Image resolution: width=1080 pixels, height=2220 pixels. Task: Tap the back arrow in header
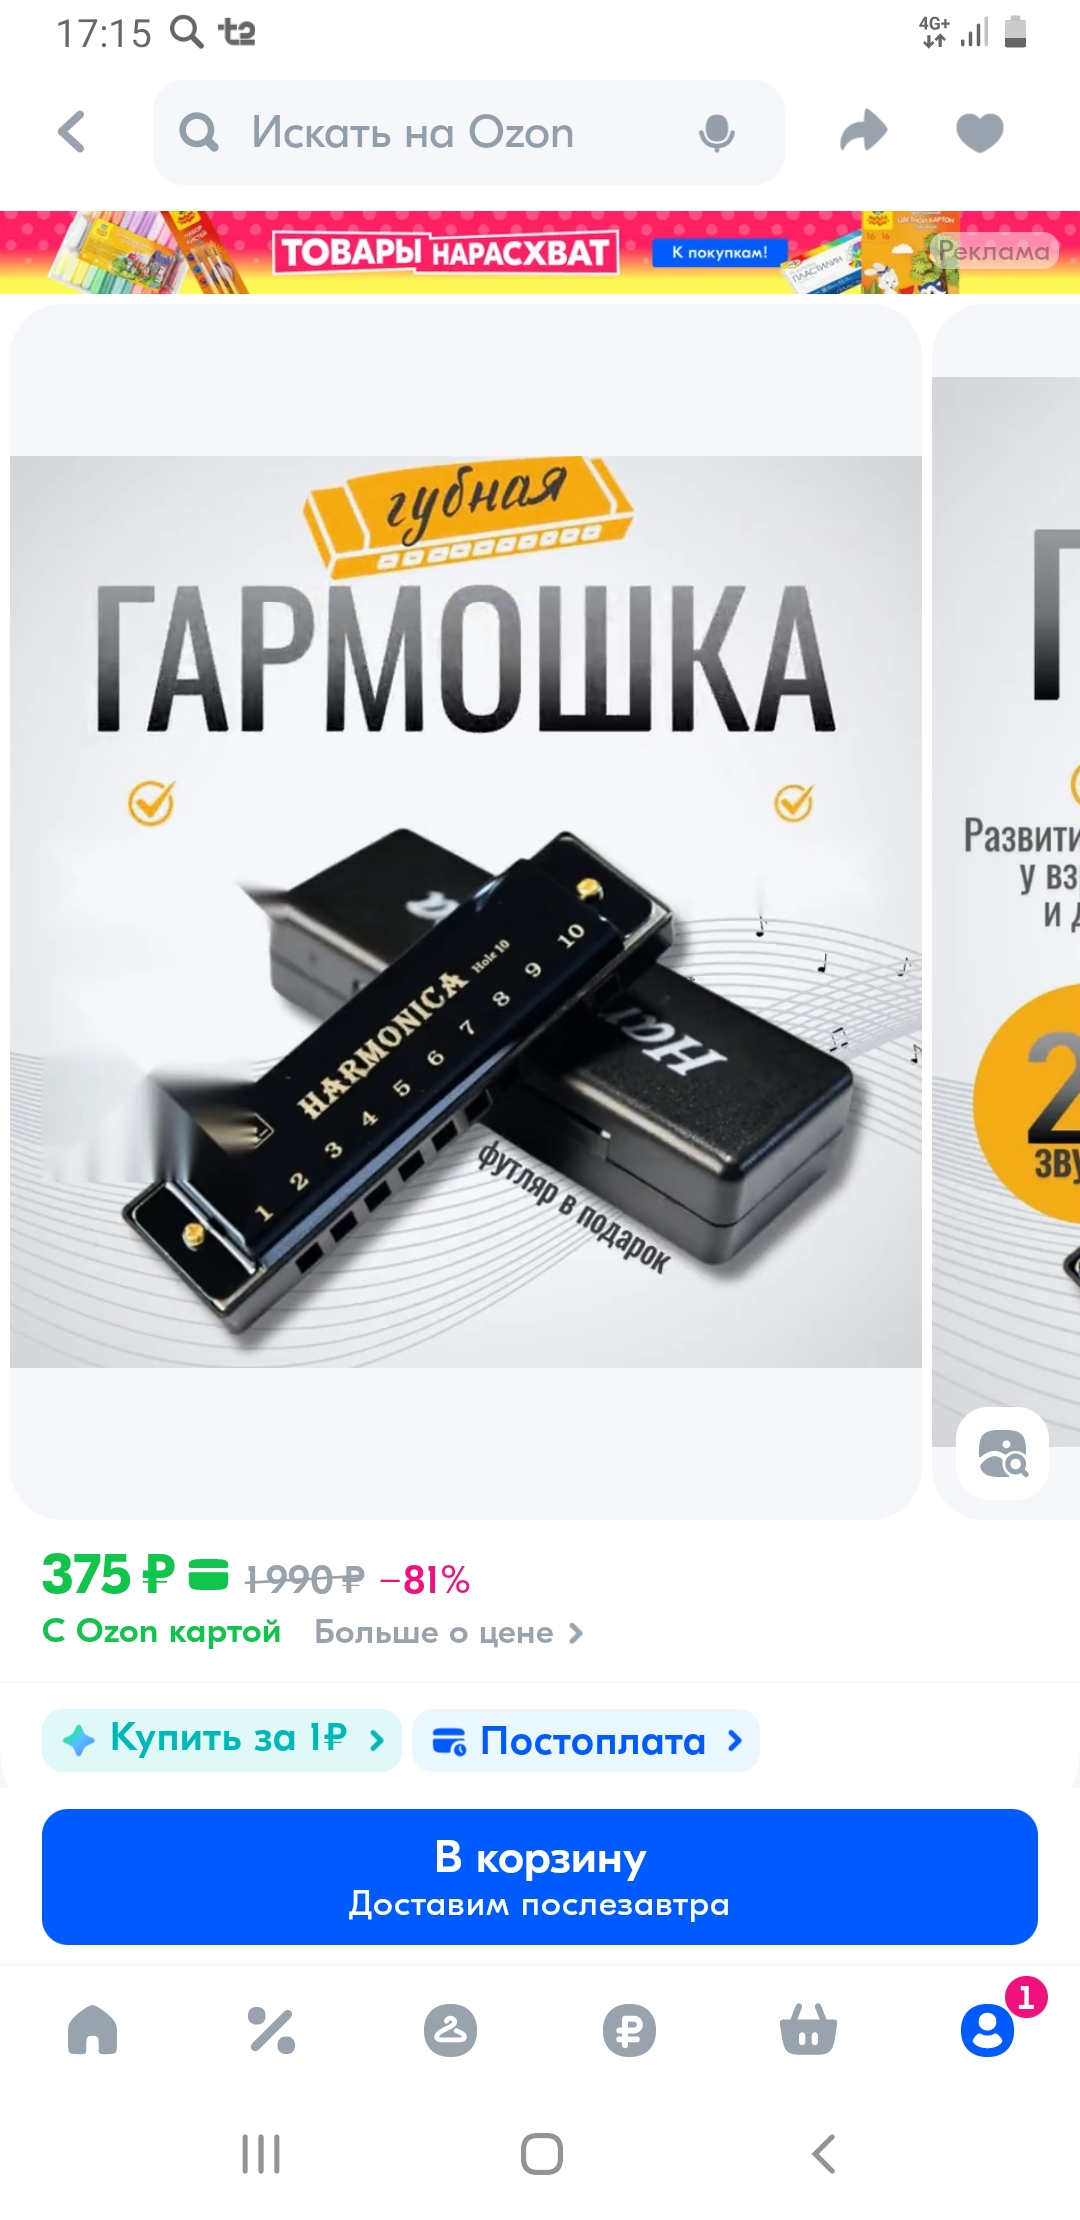[x=72, y=132]
